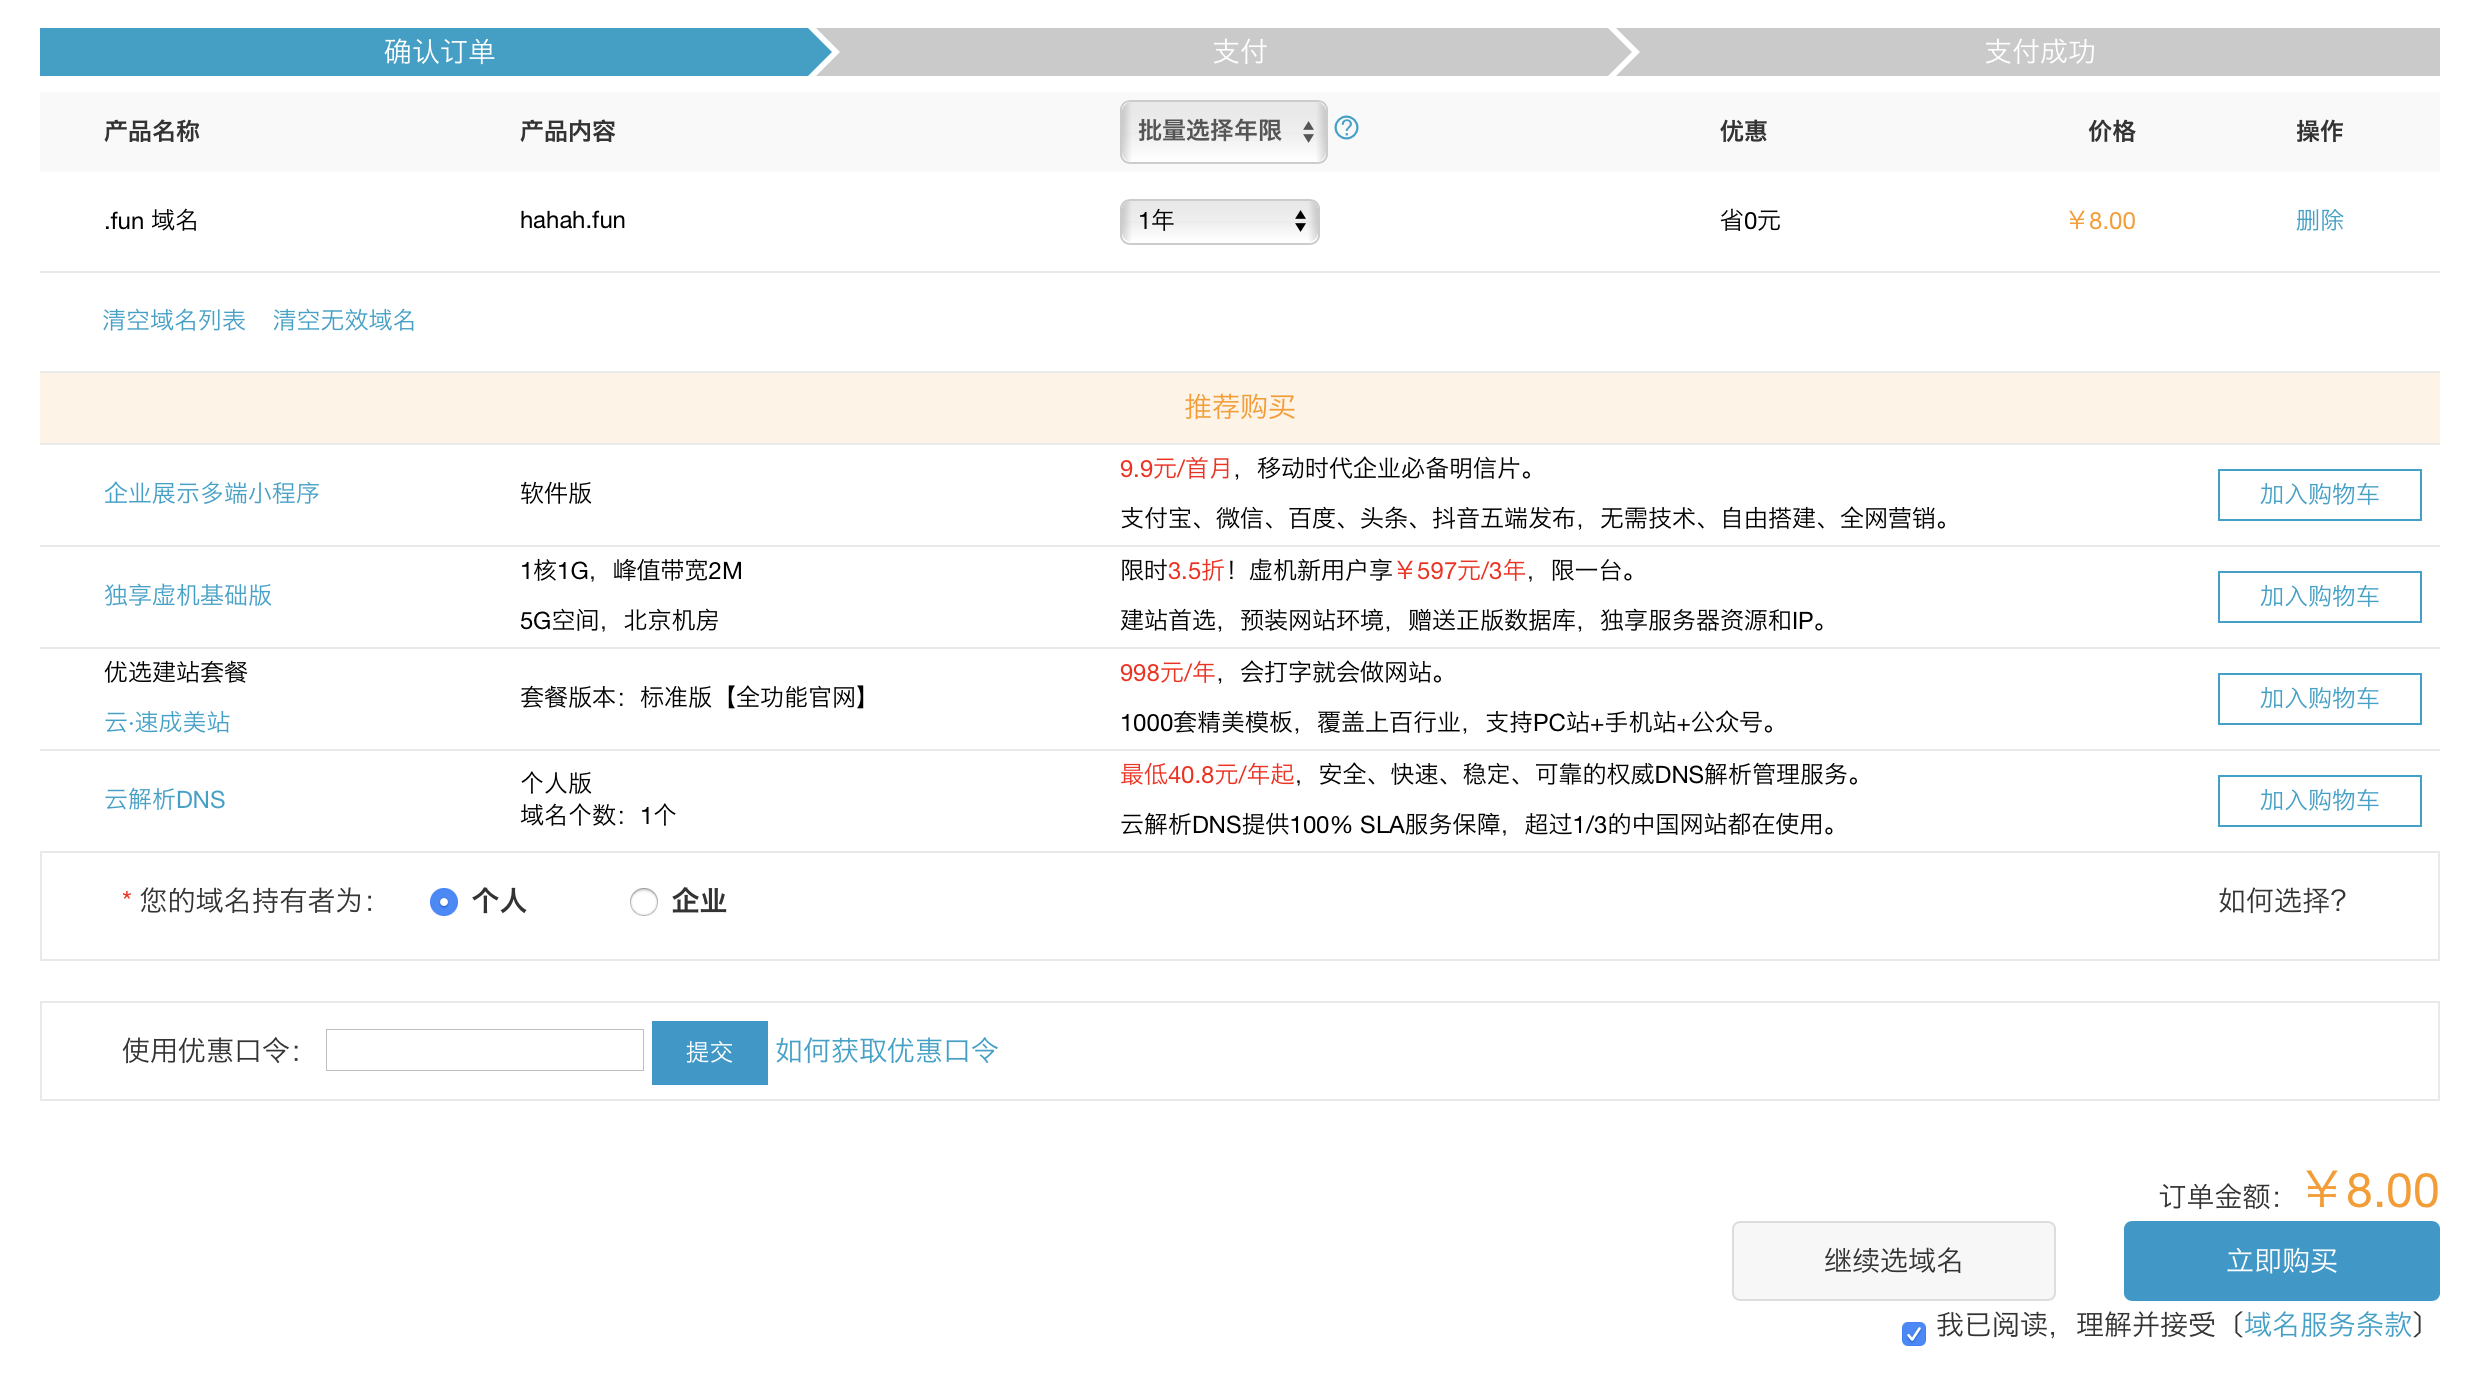This screenshot has height=1374, width=2482.
Task: Select the 个人 domain holder radio button
Action: click(x=443, y=901)
